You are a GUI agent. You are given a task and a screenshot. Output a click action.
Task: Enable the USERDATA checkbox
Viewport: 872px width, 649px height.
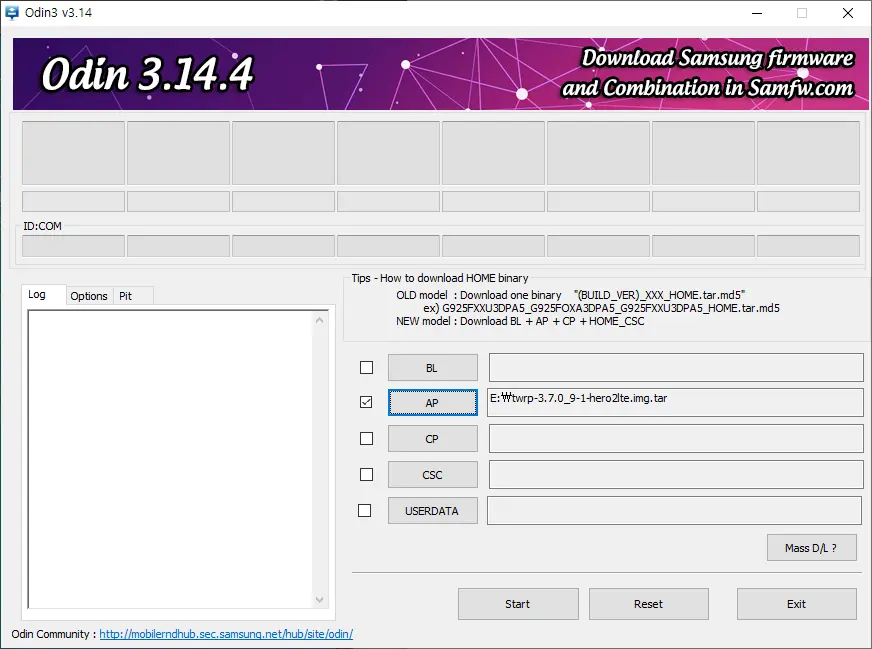(364, 511)
